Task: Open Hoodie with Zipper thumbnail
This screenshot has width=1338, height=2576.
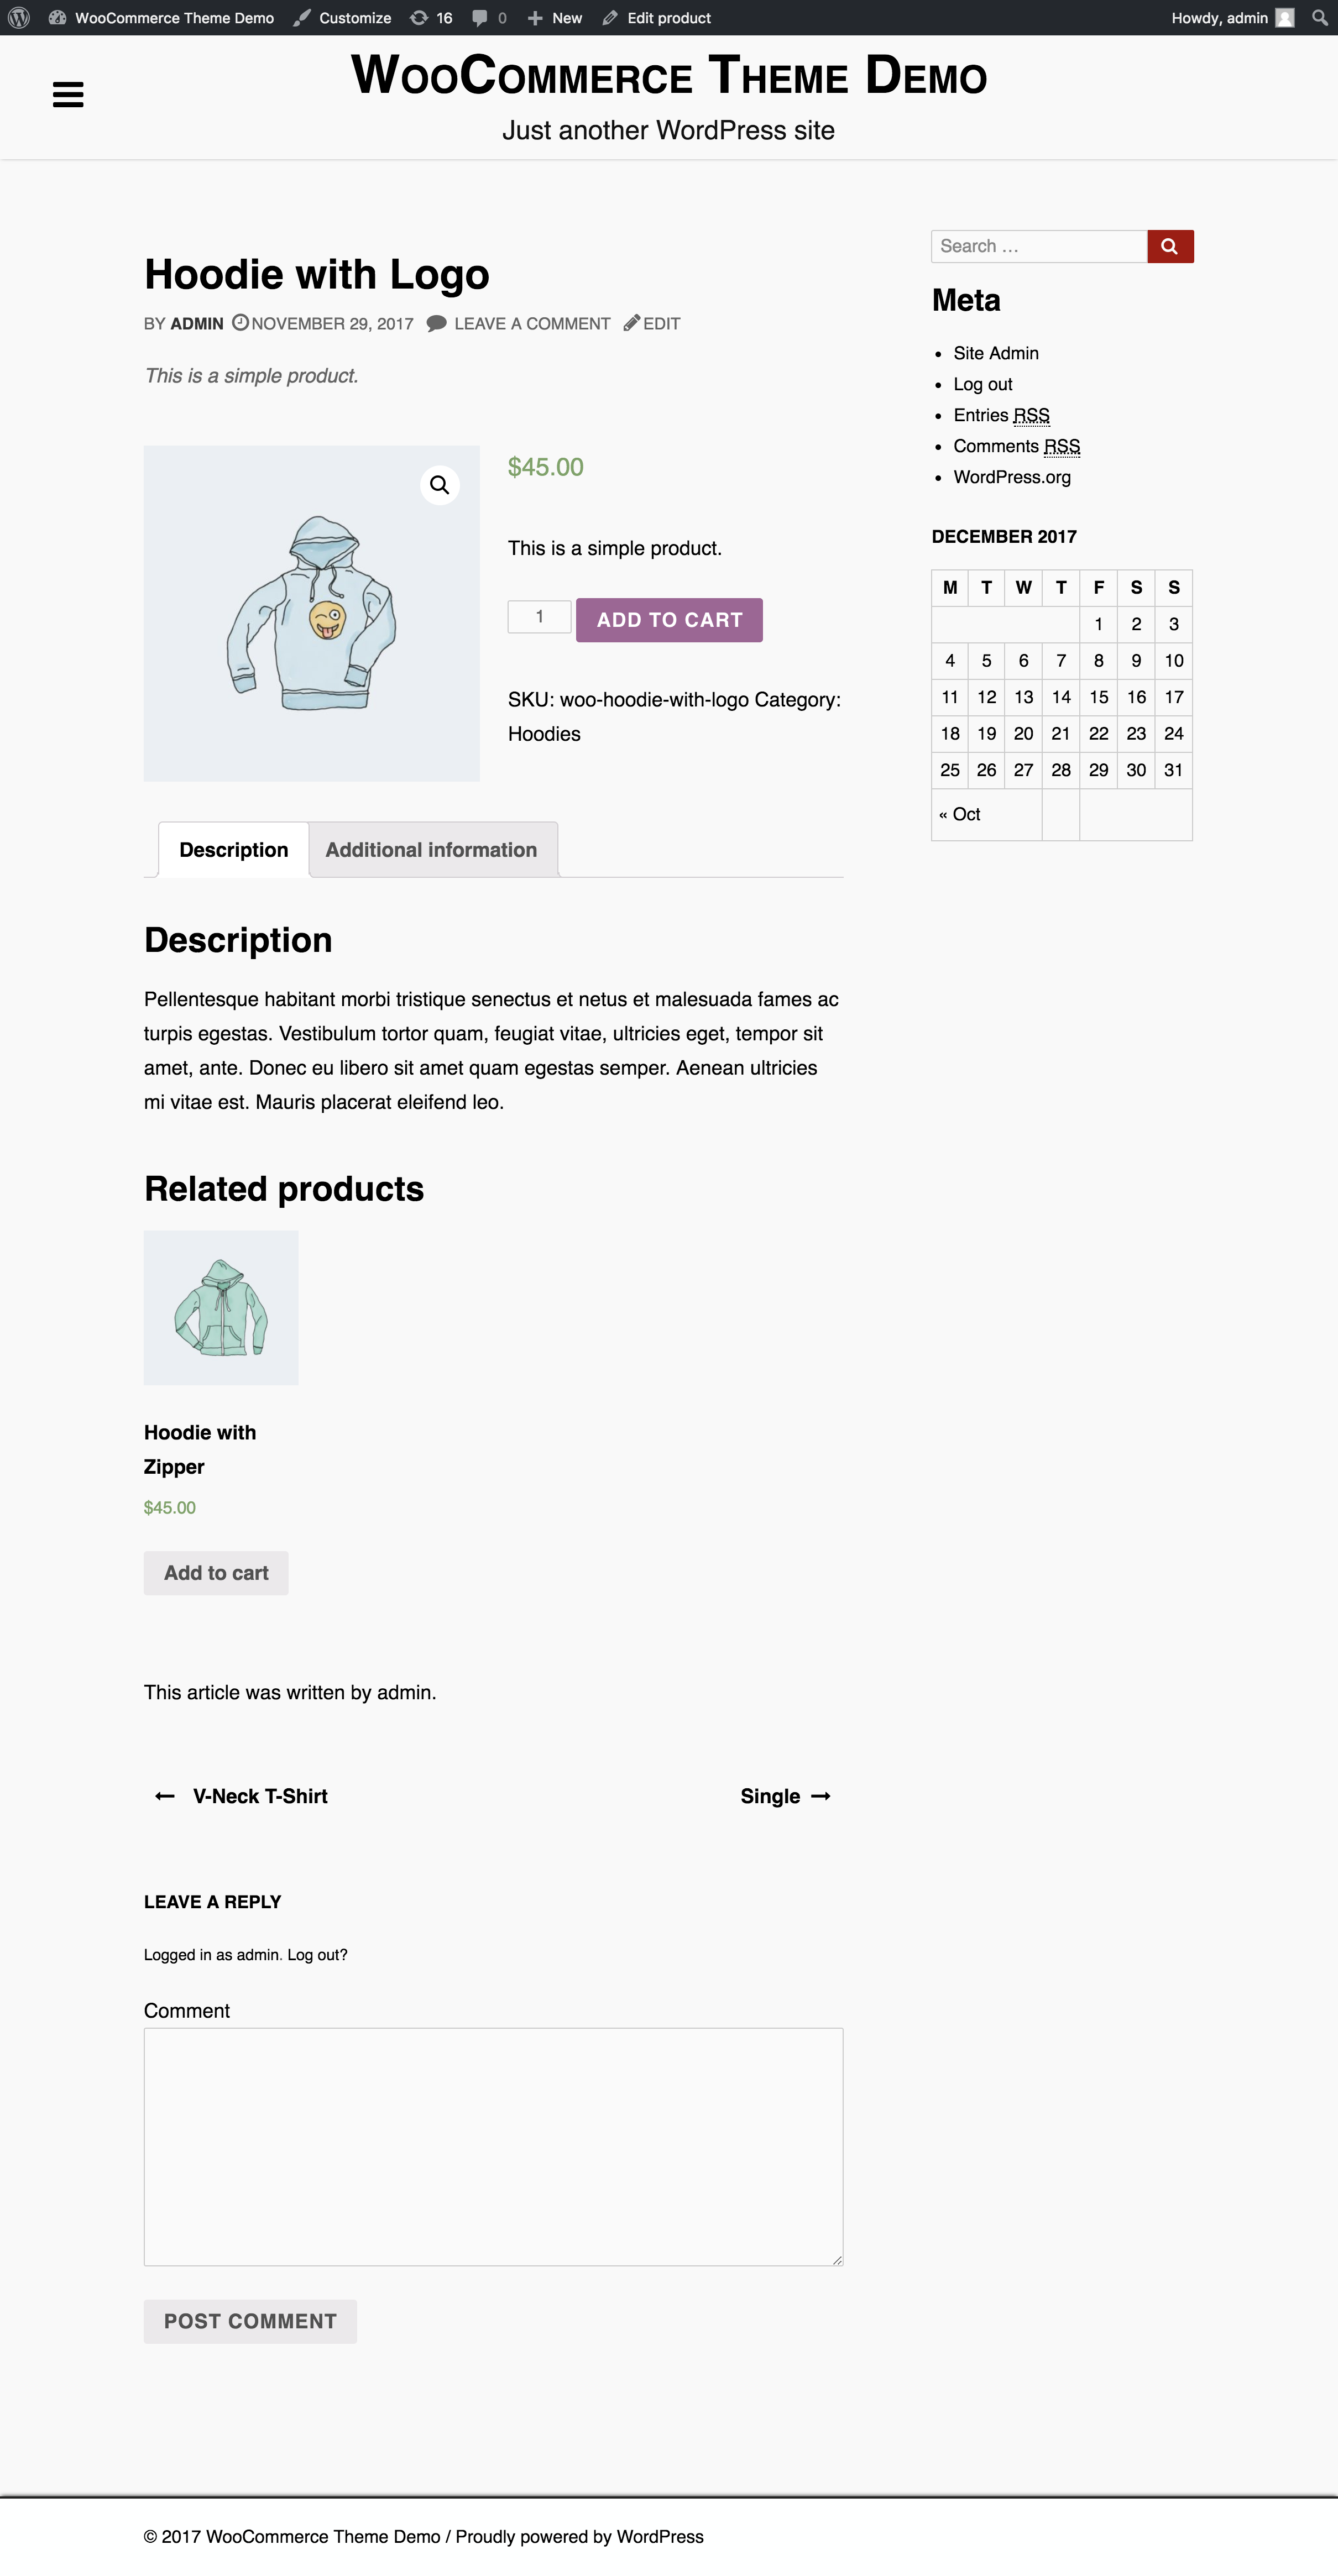Action: click(221, 1307)
